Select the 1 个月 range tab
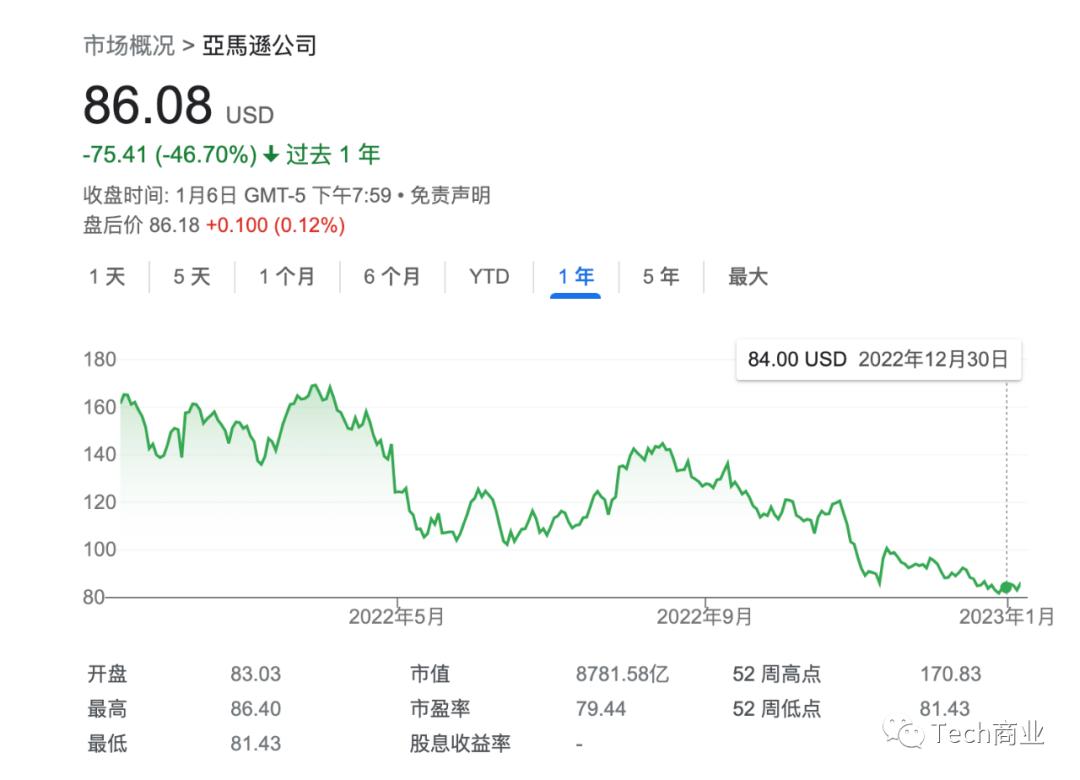1080x780 pixels. [286, 277]
